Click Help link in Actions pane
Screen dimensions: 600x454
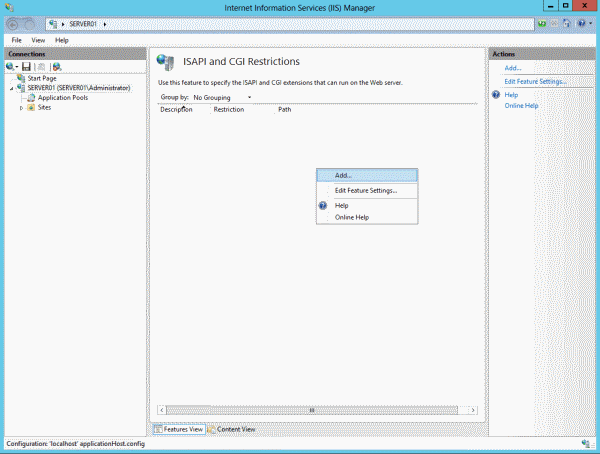[511, 95]
